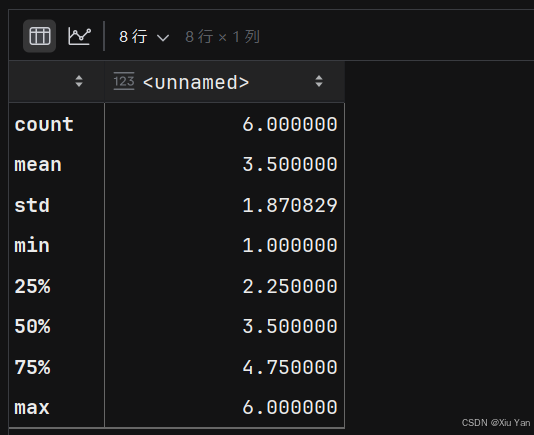Select the mean row label
534x435 pixels.
pos(38,165)
